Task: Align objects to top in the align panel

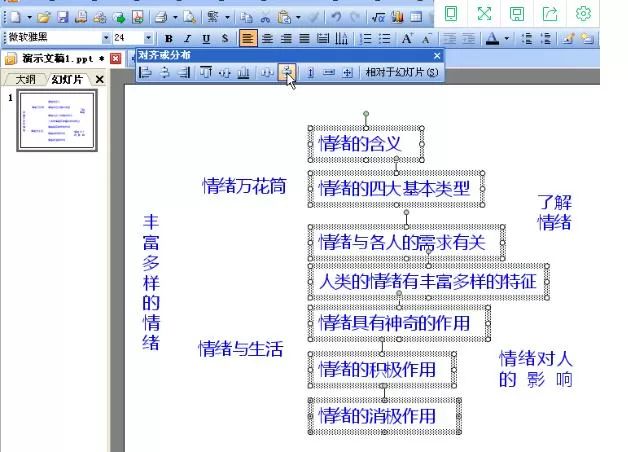Action: 206,72
